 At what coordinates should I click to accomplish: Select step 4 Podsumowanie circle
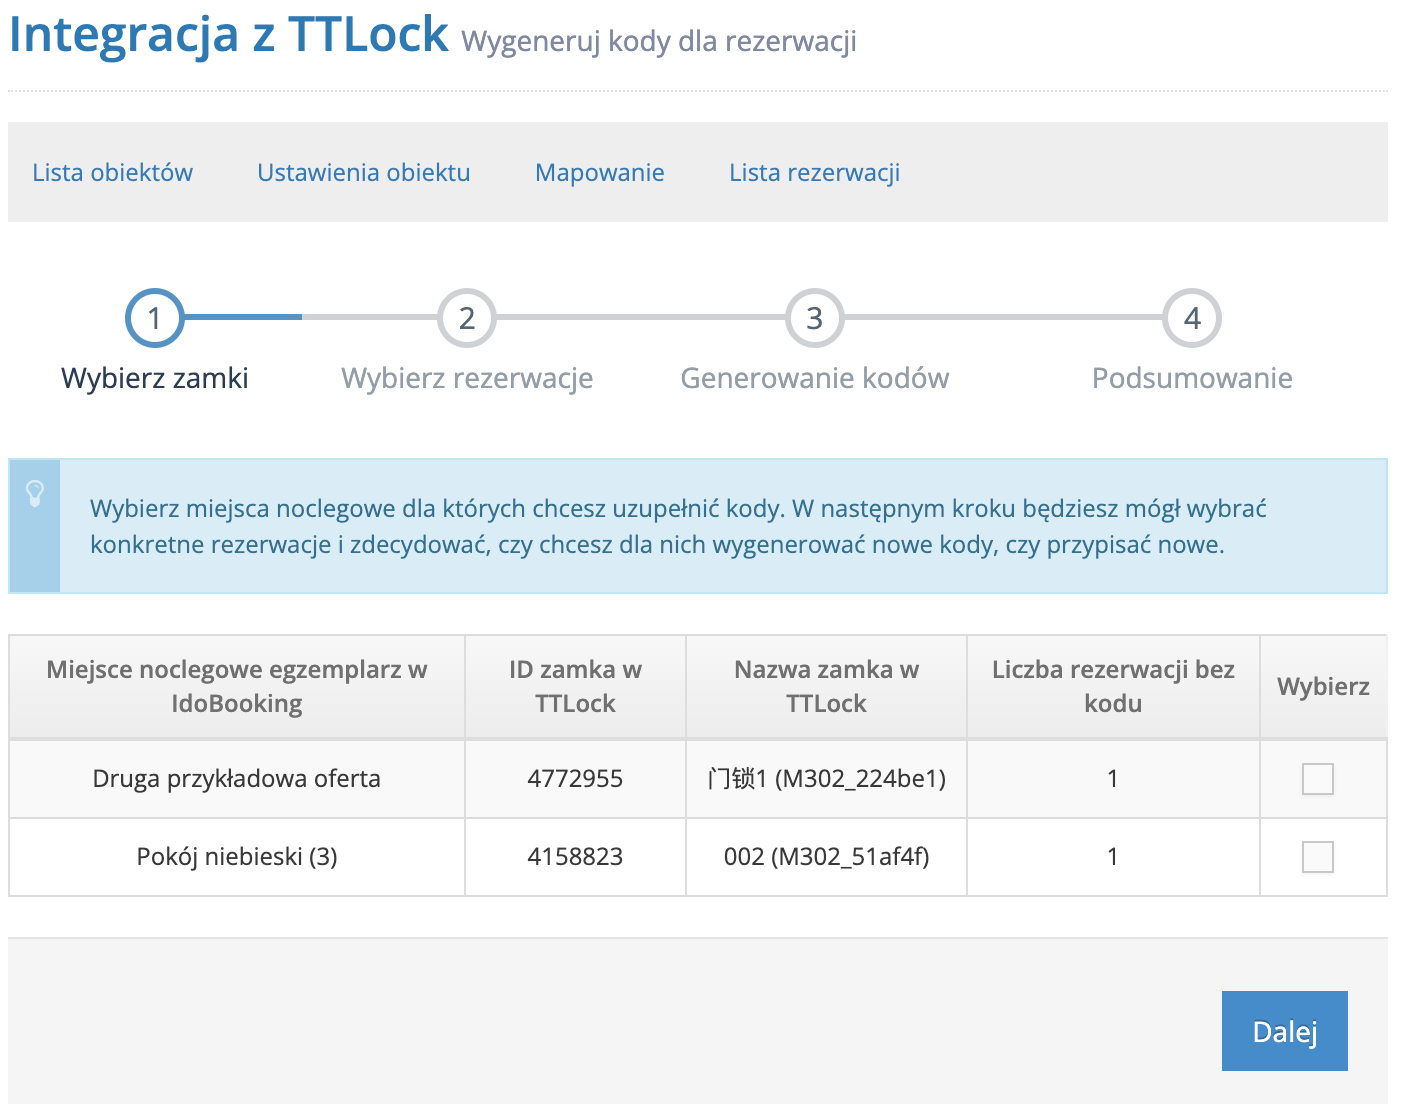point(1192,318)
